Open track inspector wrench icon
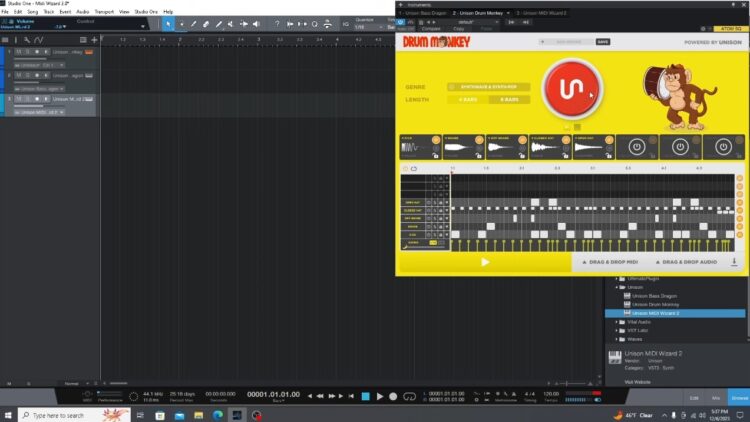 click(x=27, y=40)
